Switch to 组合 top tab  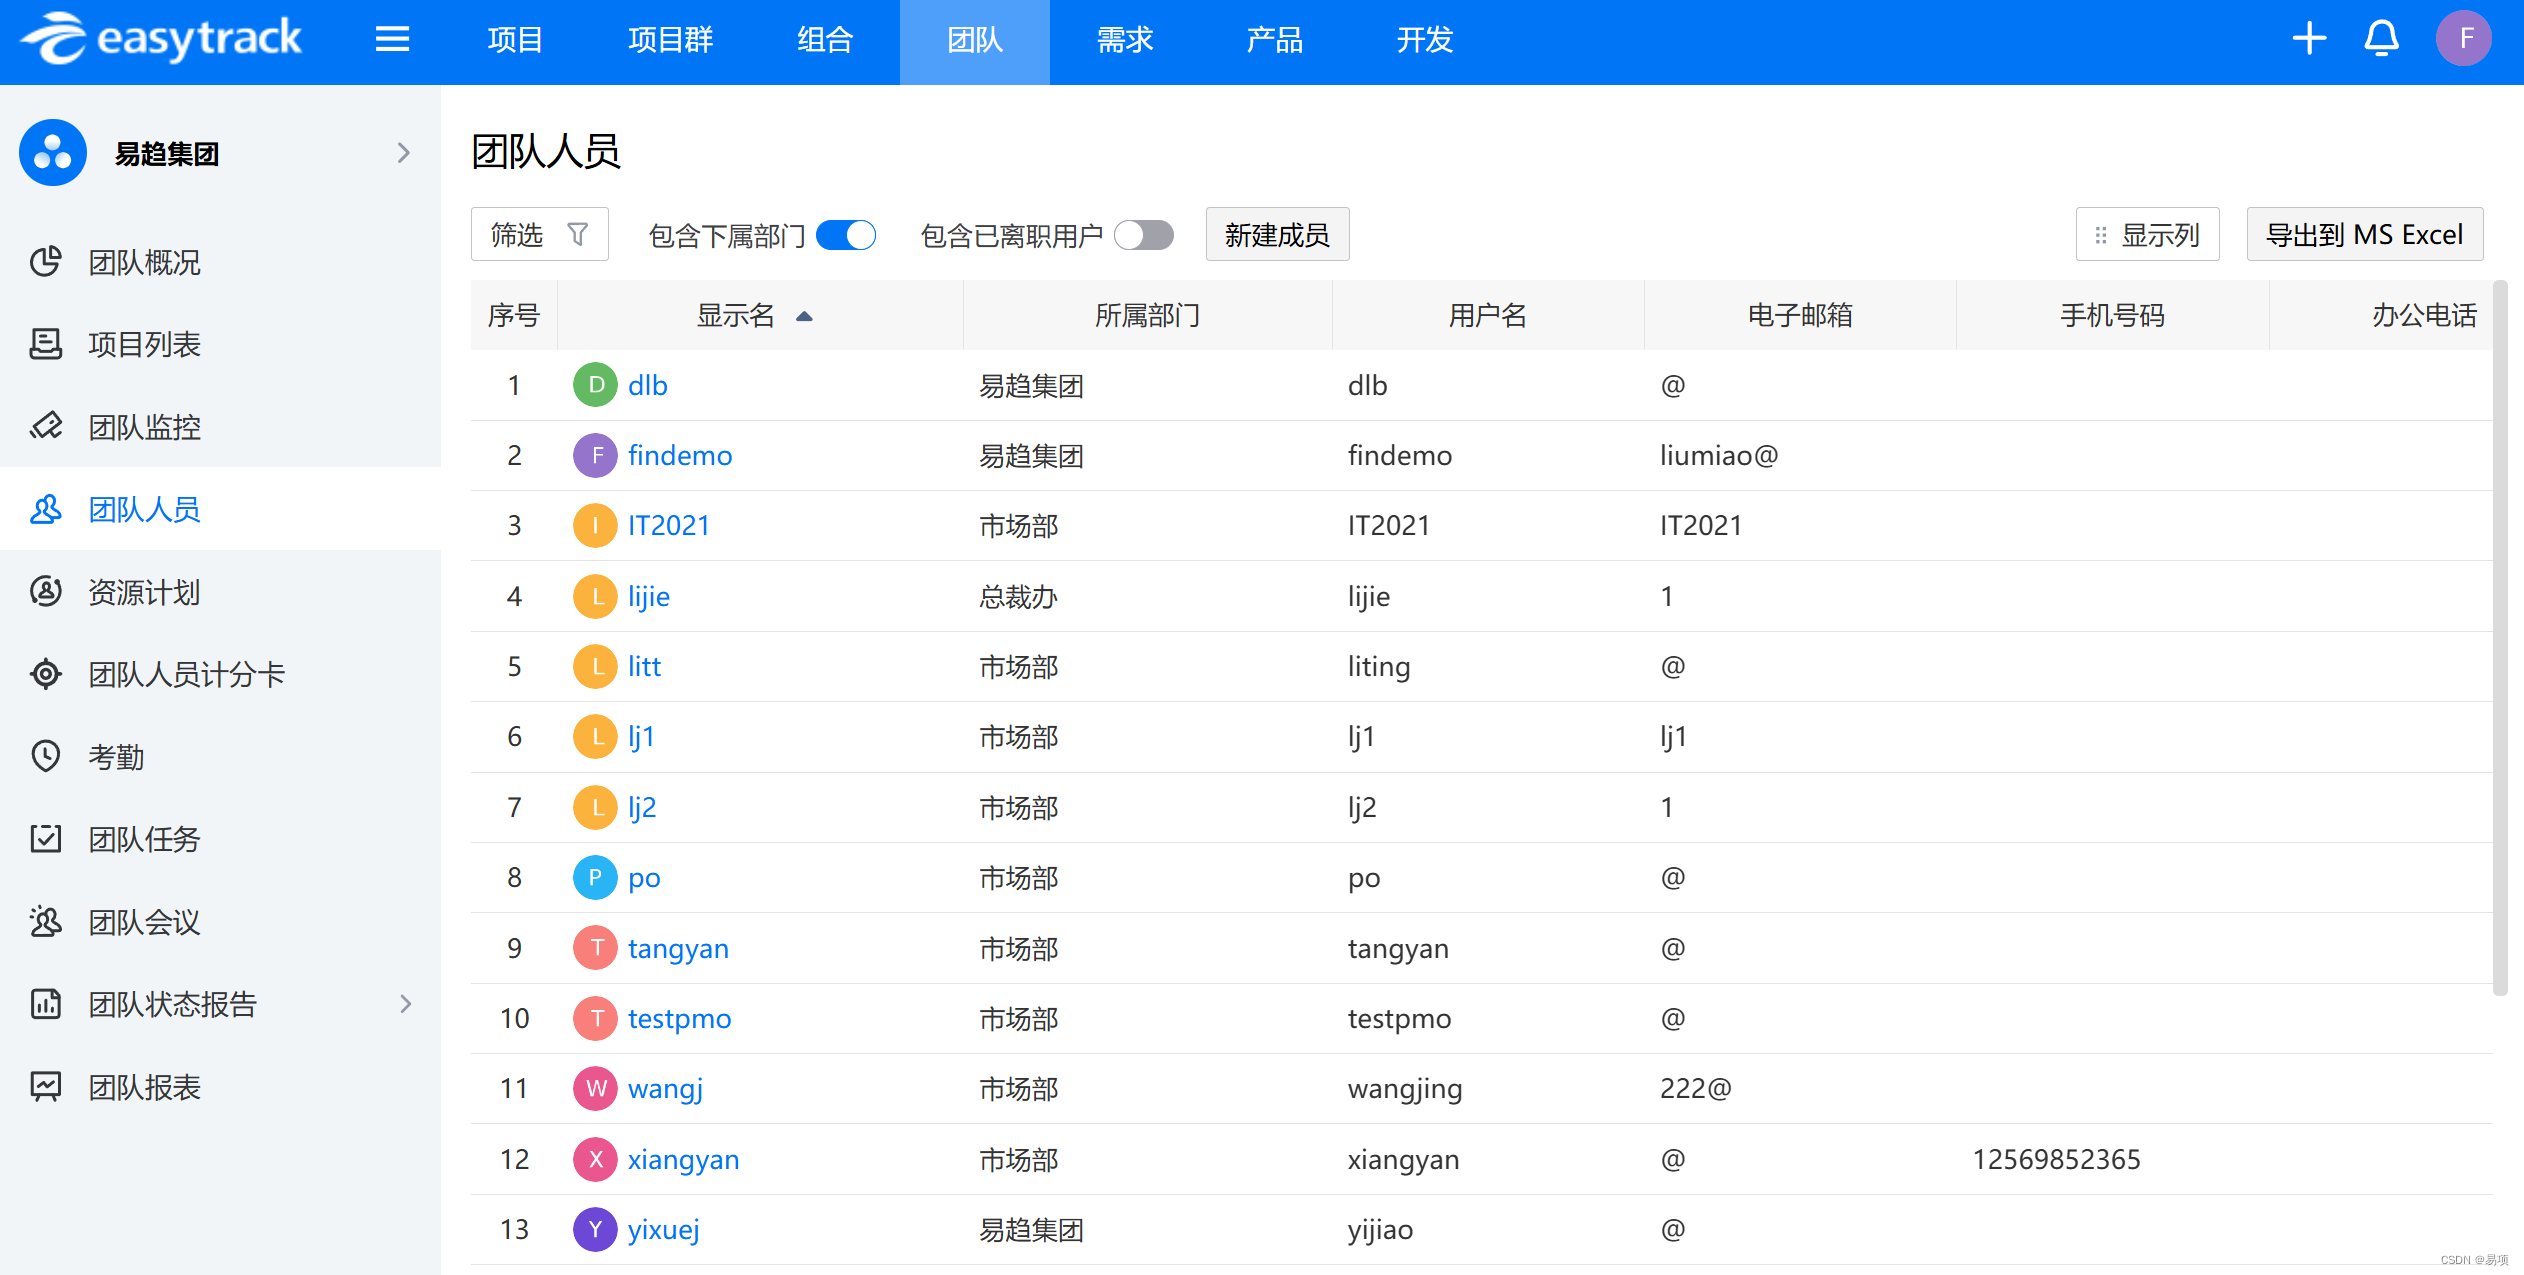825,40
